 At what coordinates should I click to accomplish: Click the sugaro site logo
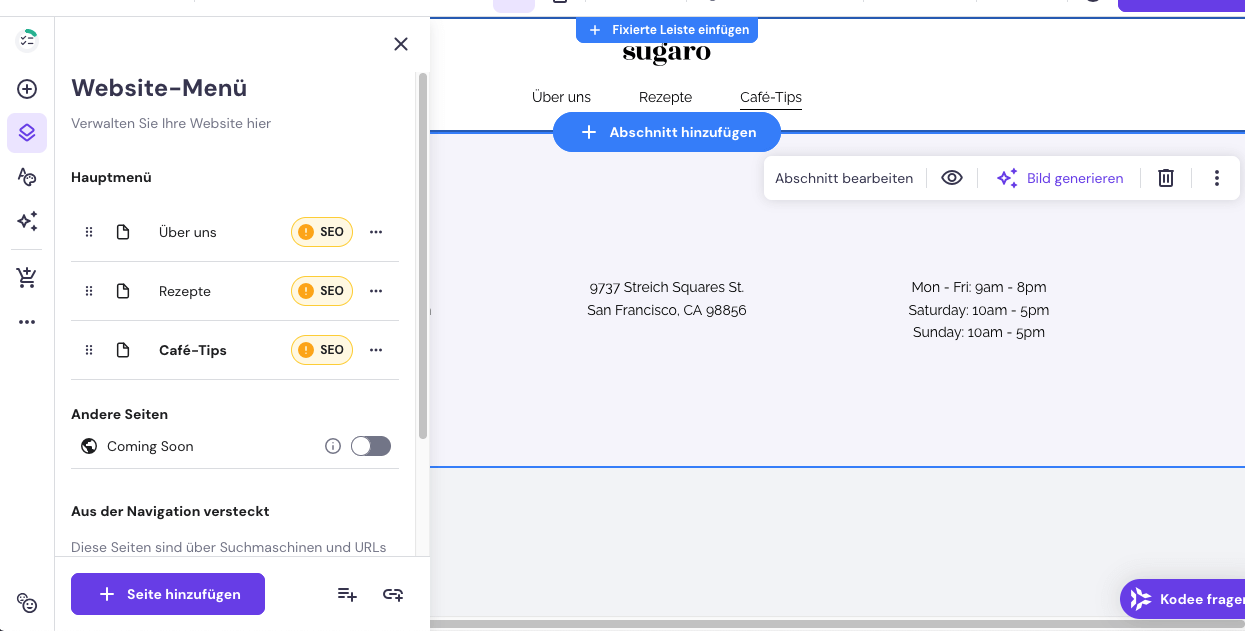tap(667, 53)
